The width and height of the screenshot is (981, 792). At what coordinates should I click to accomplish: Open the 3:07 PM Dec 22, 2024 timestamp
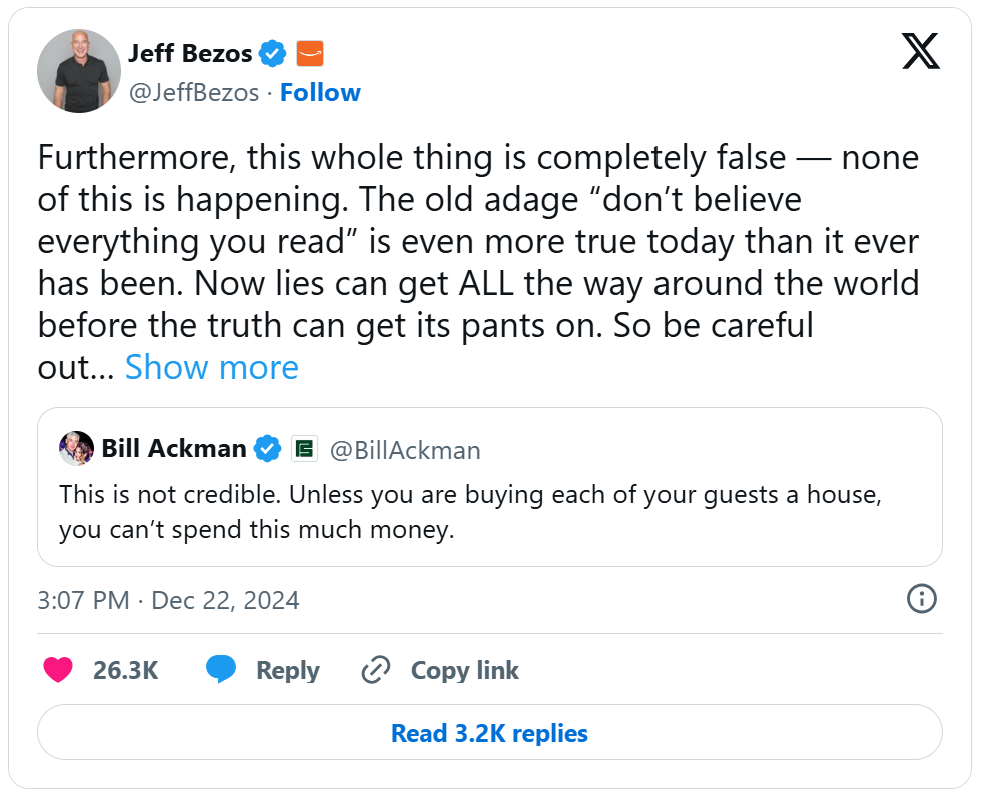(x=168, y=600)
